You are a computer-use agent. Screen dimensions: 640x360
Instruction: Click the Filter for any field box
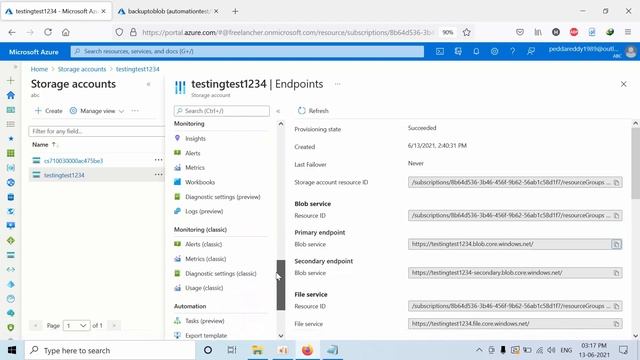click(x=96, y=131)
